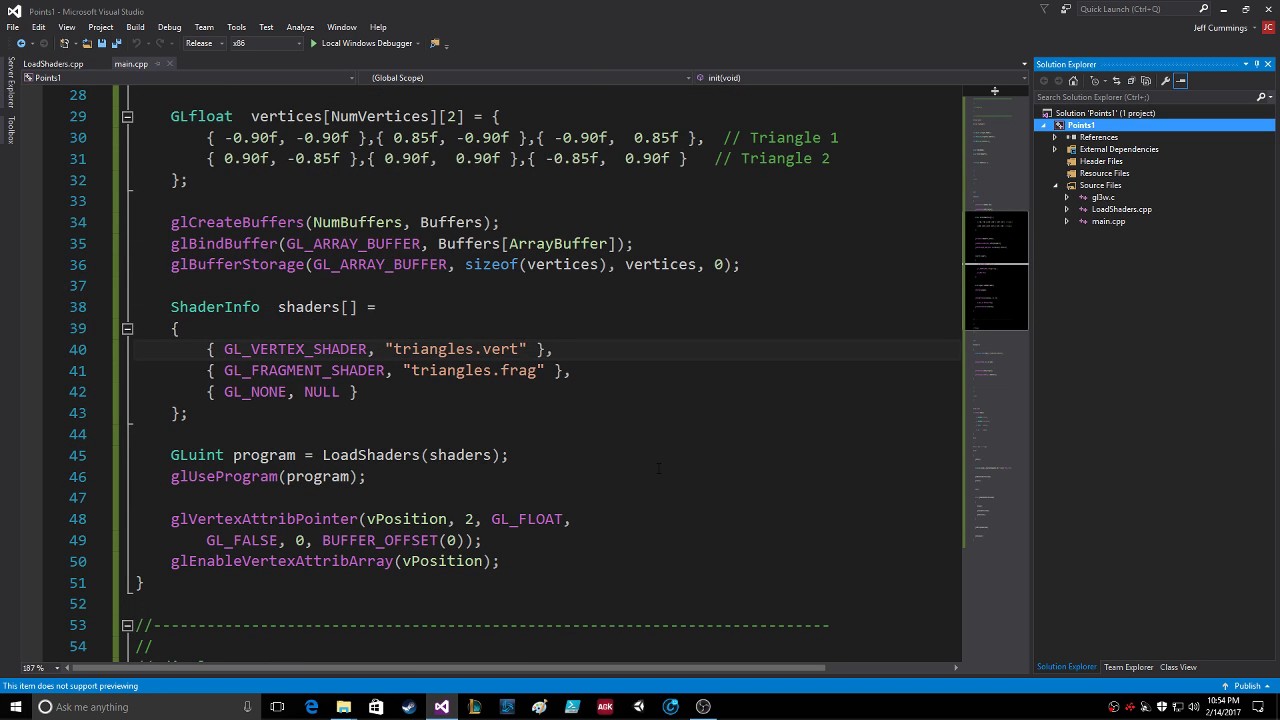Click the Show All Files icon
1280x720 pixels.
click(x=1146, y=81)
